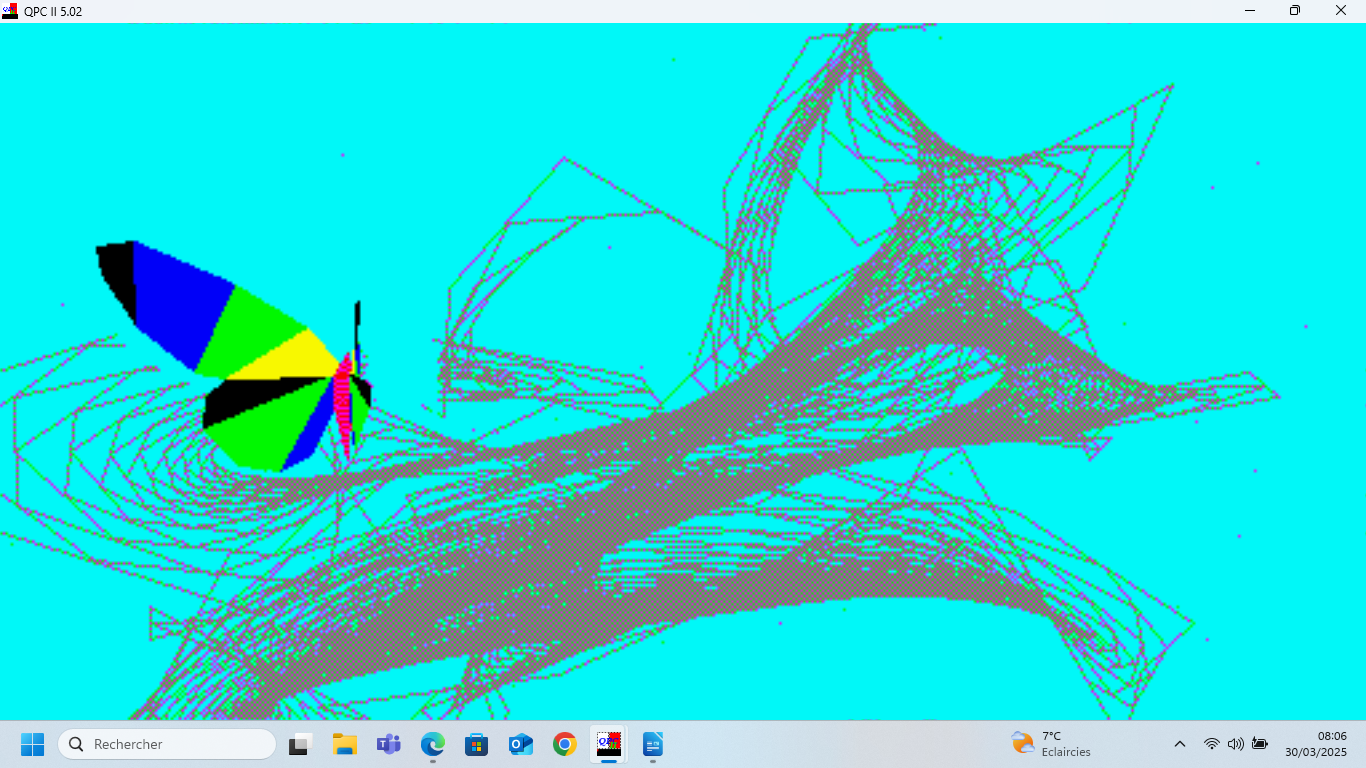Click the speaker volume icon
Image resolution: width=1366 pixels, height=768 pixels.
tap(1236, 744)
